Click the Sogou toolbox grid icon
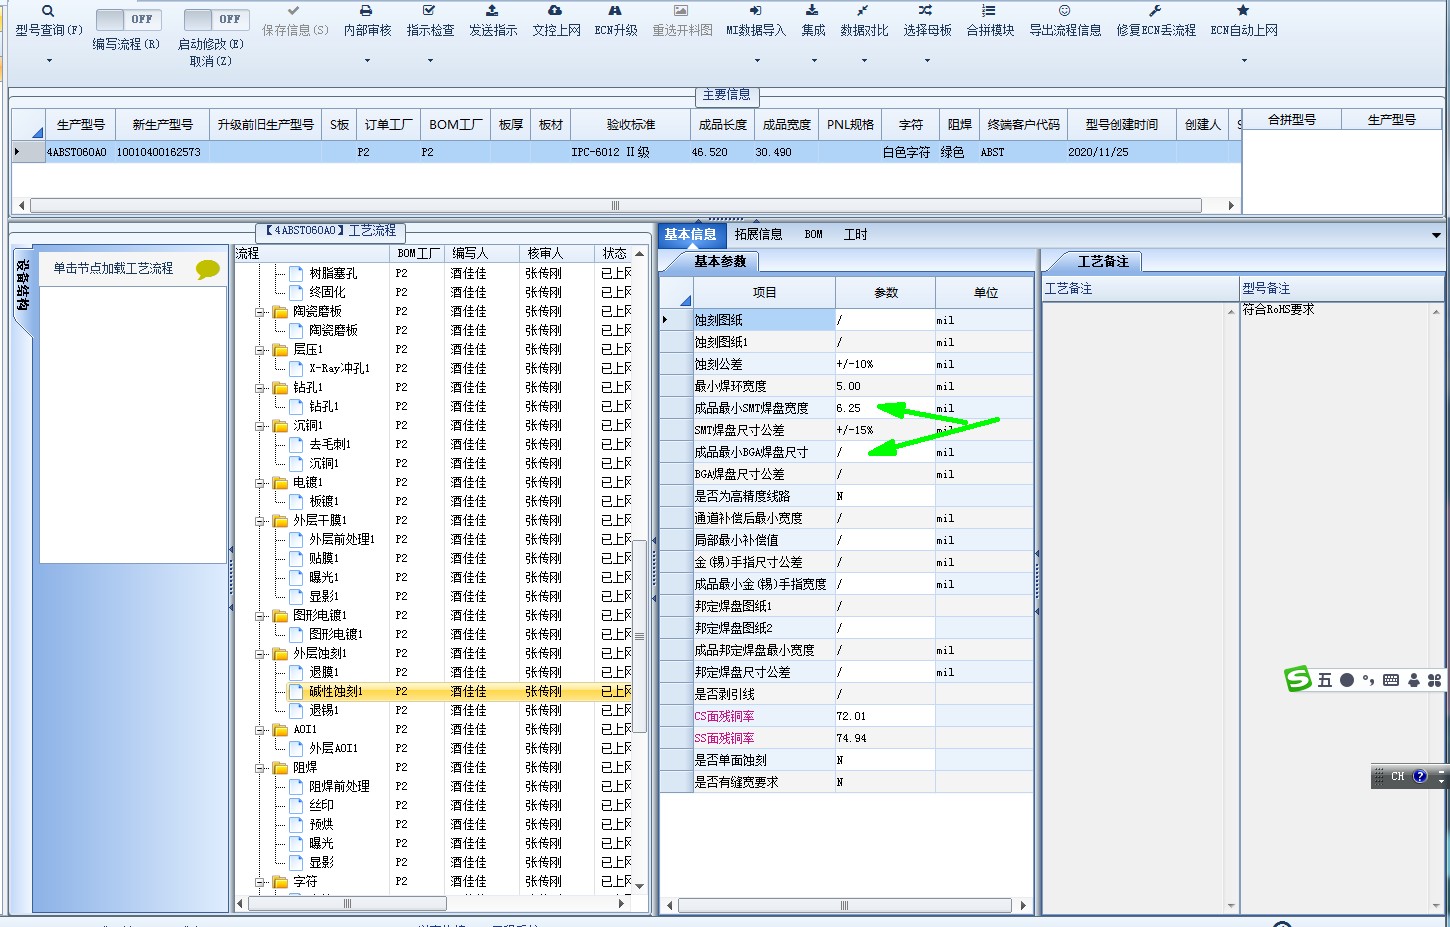The width and height of the screenshot is (1450, 927). 1434,680
